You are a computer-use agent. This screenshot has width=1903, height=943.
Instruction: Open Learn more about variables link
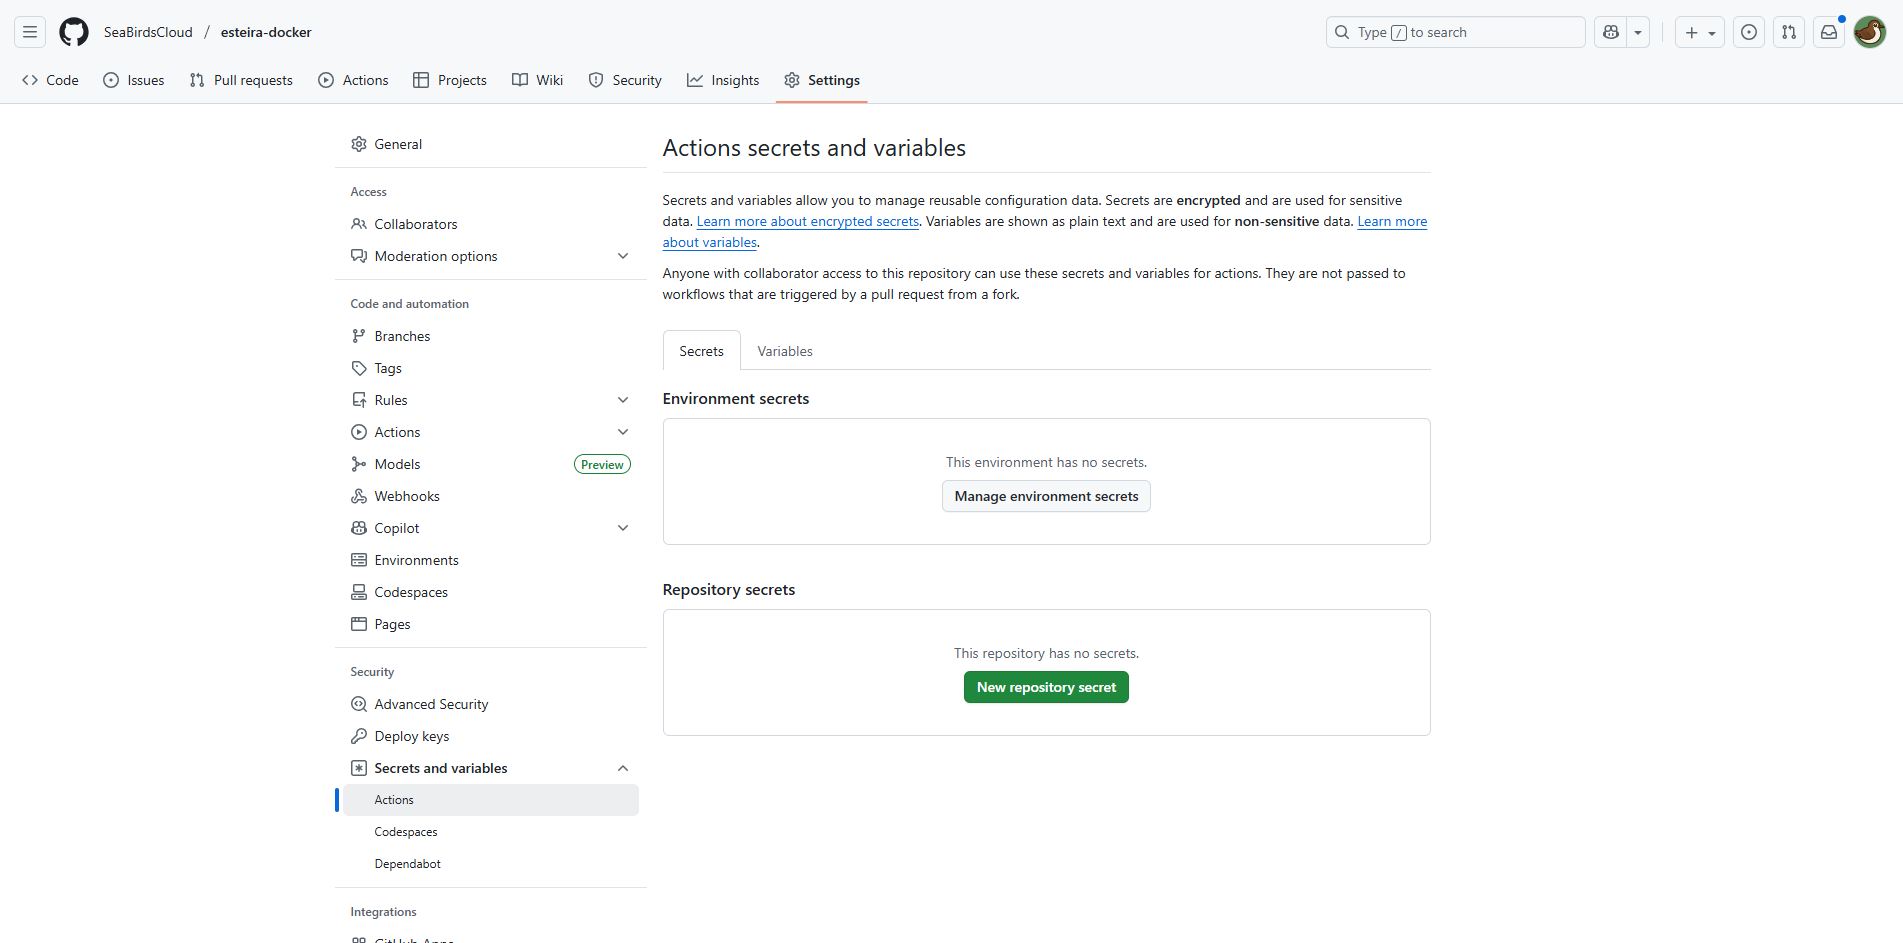[x=1392, y=221]
